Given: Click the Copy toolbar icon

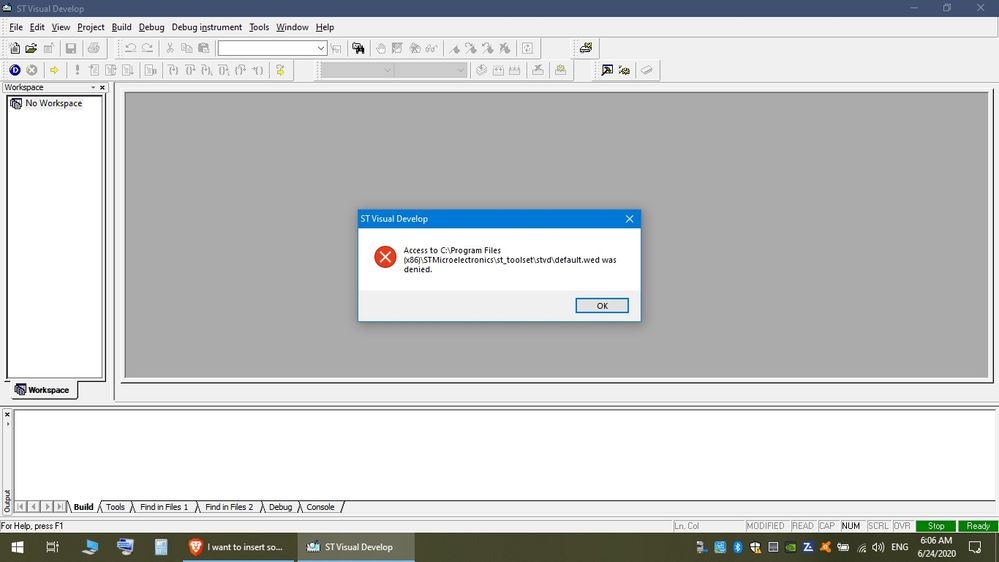Looking at the screenshot, I should [187, 48].
